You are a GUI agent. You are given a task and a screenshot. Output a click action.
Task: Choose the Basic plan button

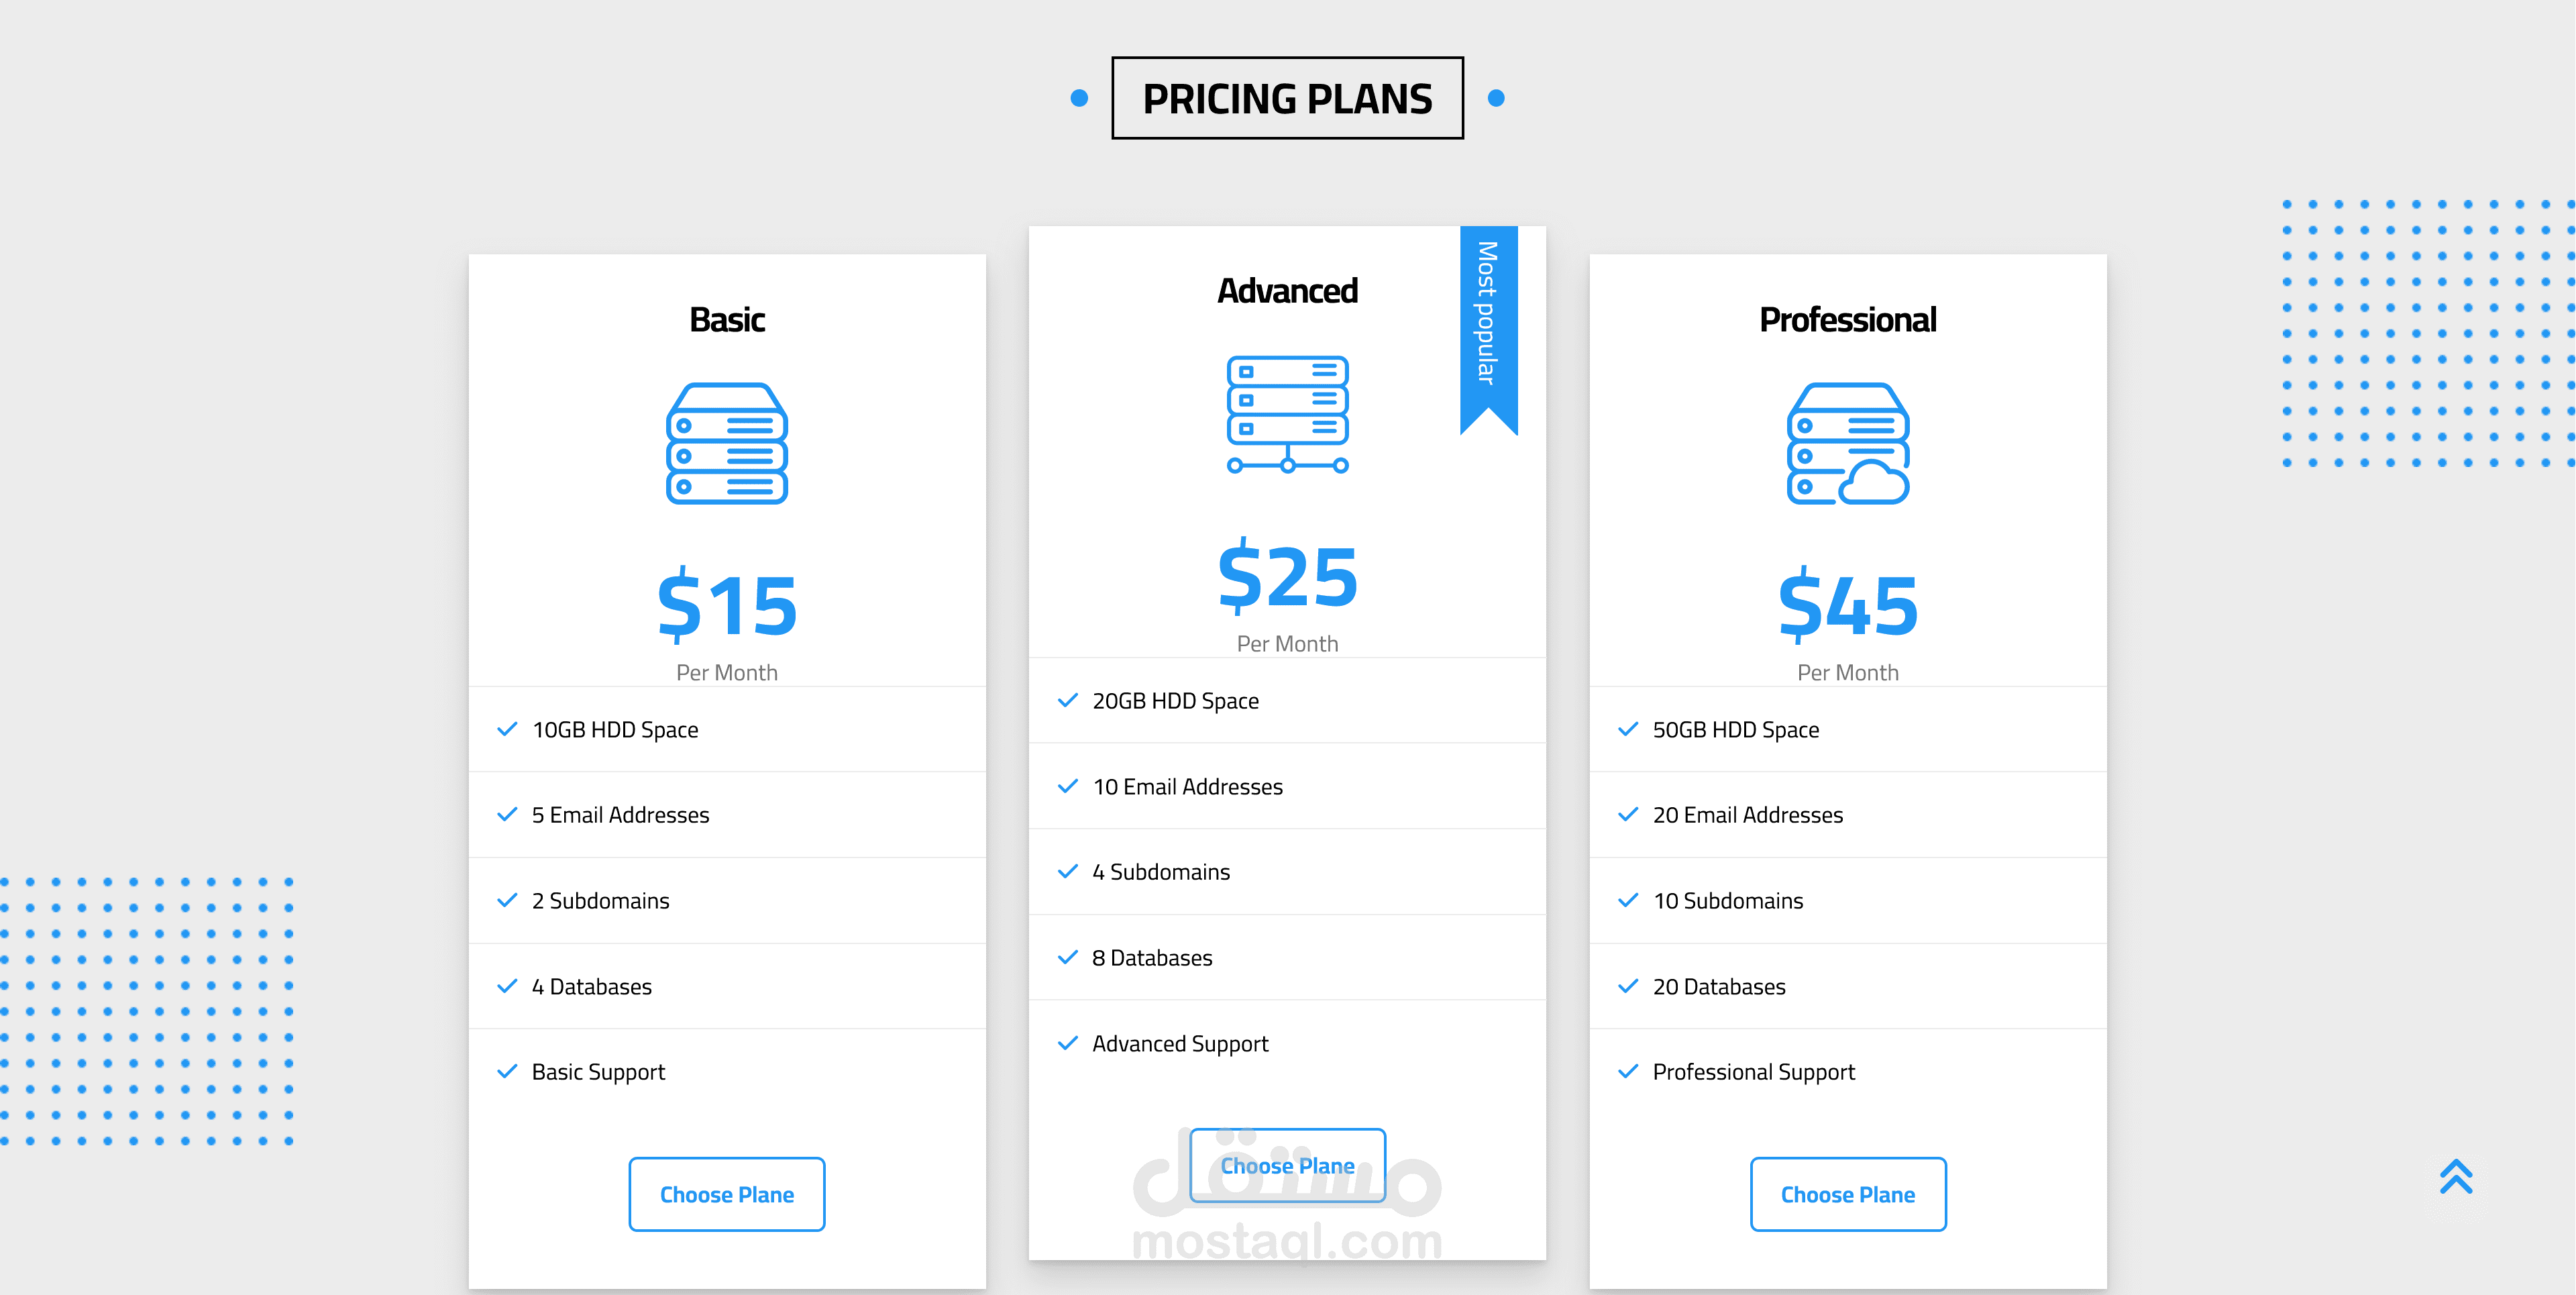tap(727, 1194)
